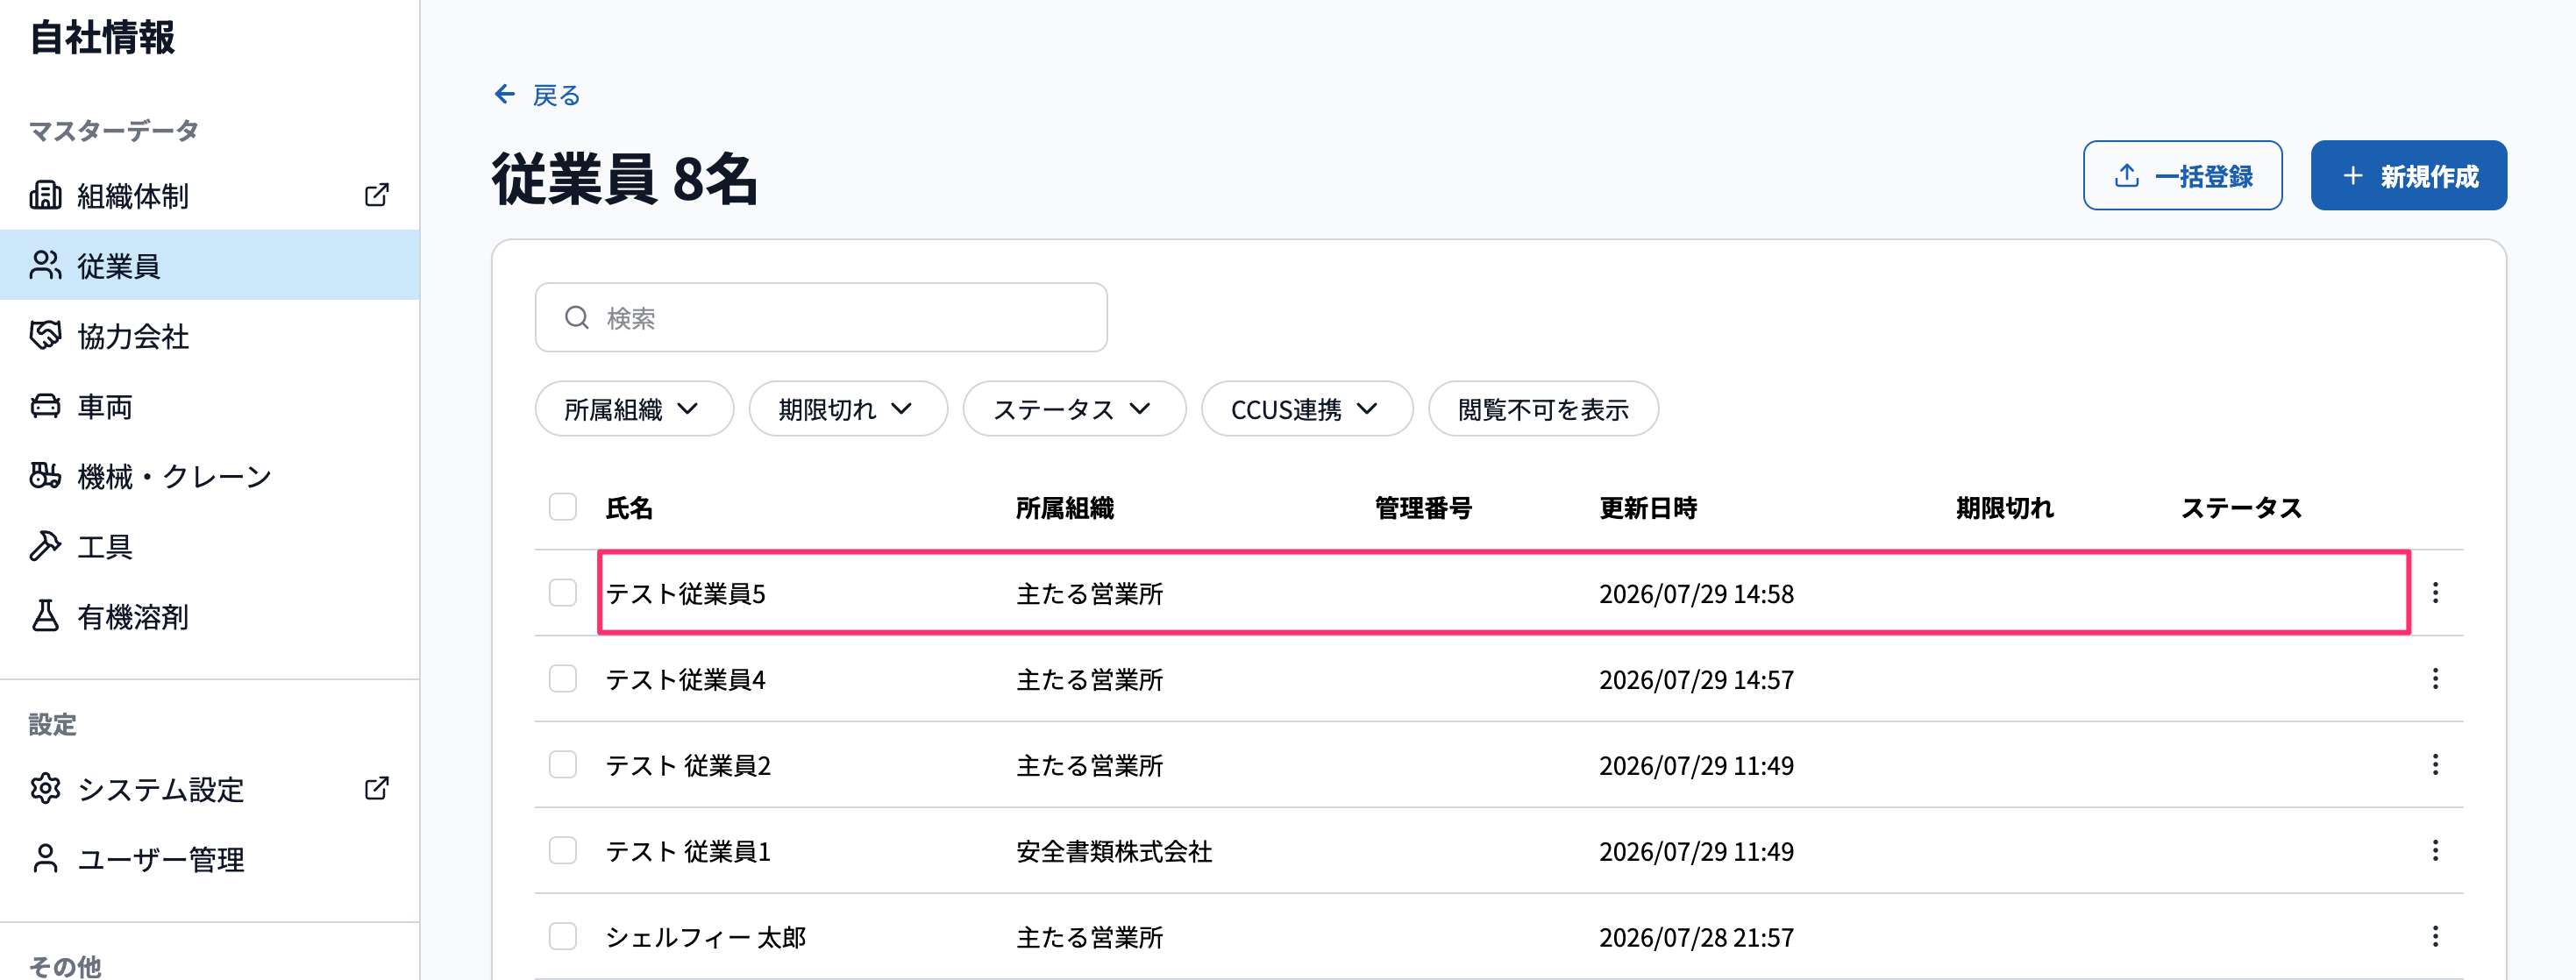Screen dimensions: 2576x980
Task: Click the back arrow icon next to 戻る
Action: [x=505, y=94]
